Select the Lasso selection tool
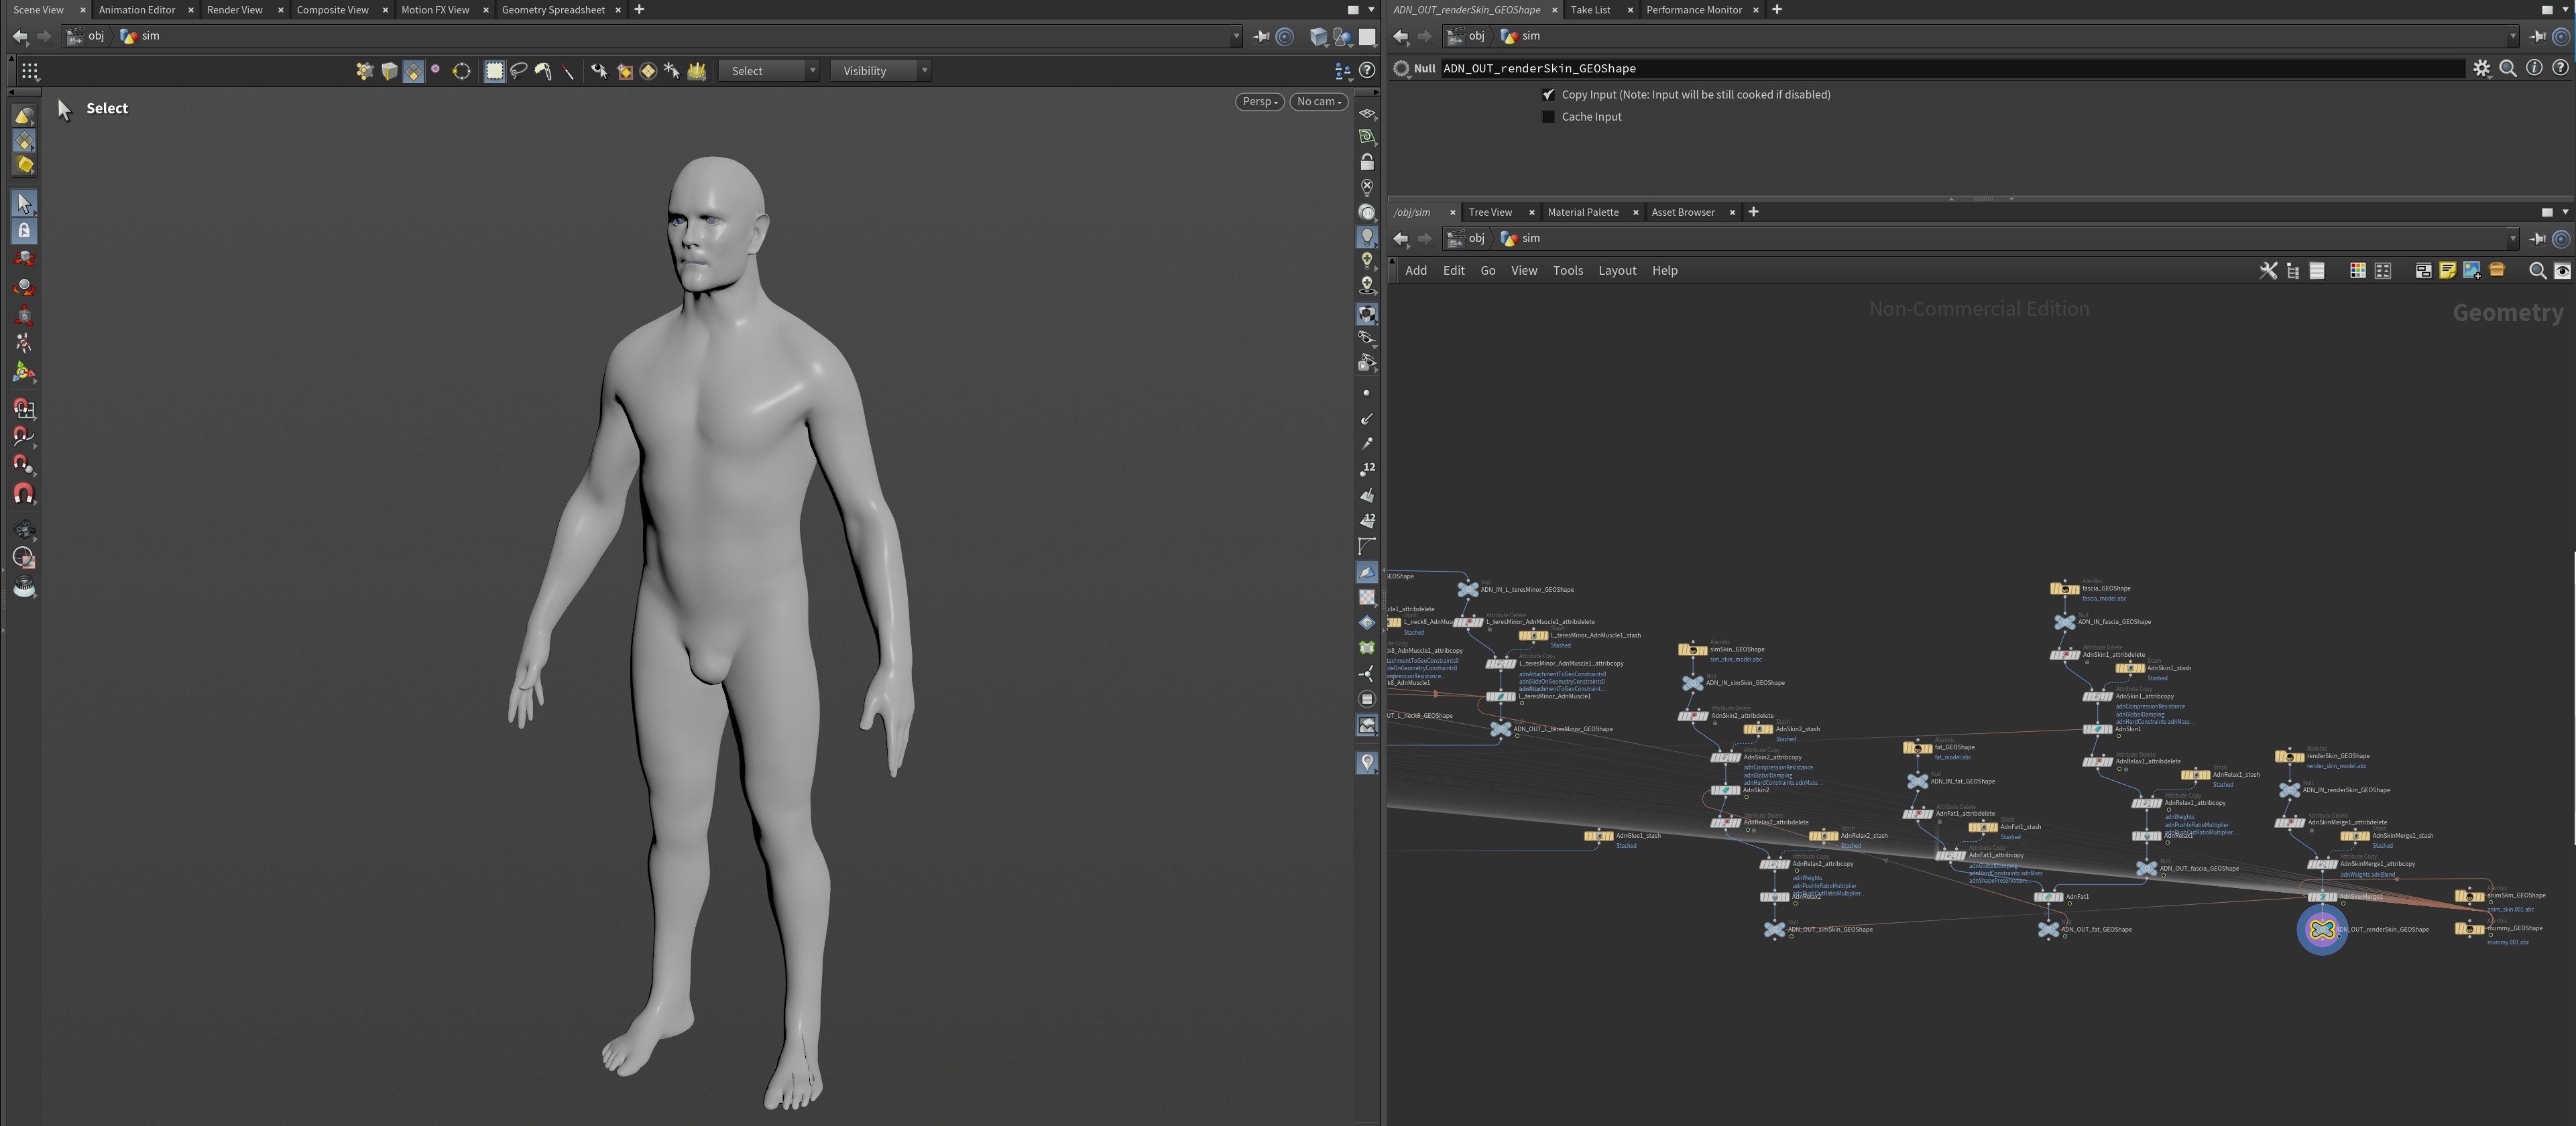 [x=519, y=70]
